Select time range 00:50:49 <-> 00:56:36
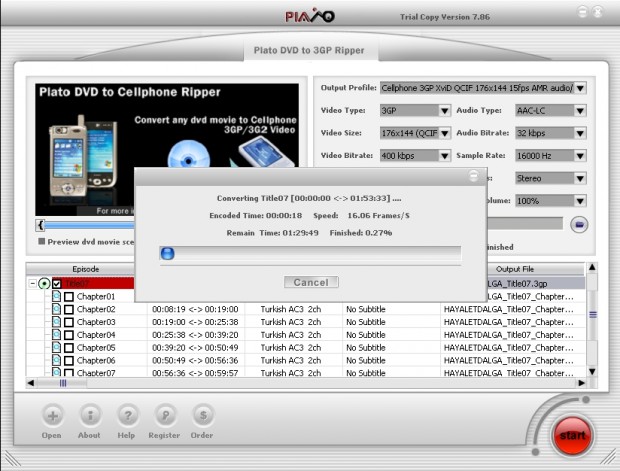 (195, 360)
